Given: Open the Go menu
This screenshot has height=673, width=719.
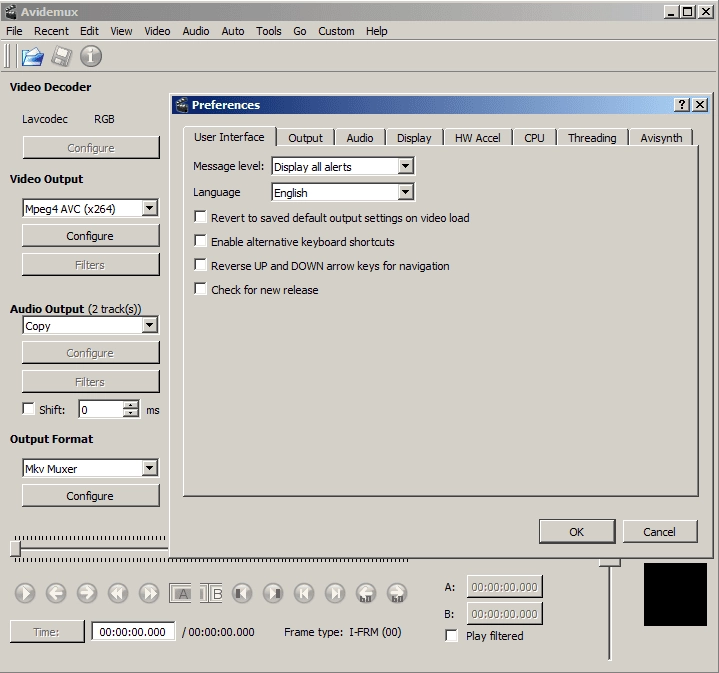Looking at the screenshot, I should 300,31.
